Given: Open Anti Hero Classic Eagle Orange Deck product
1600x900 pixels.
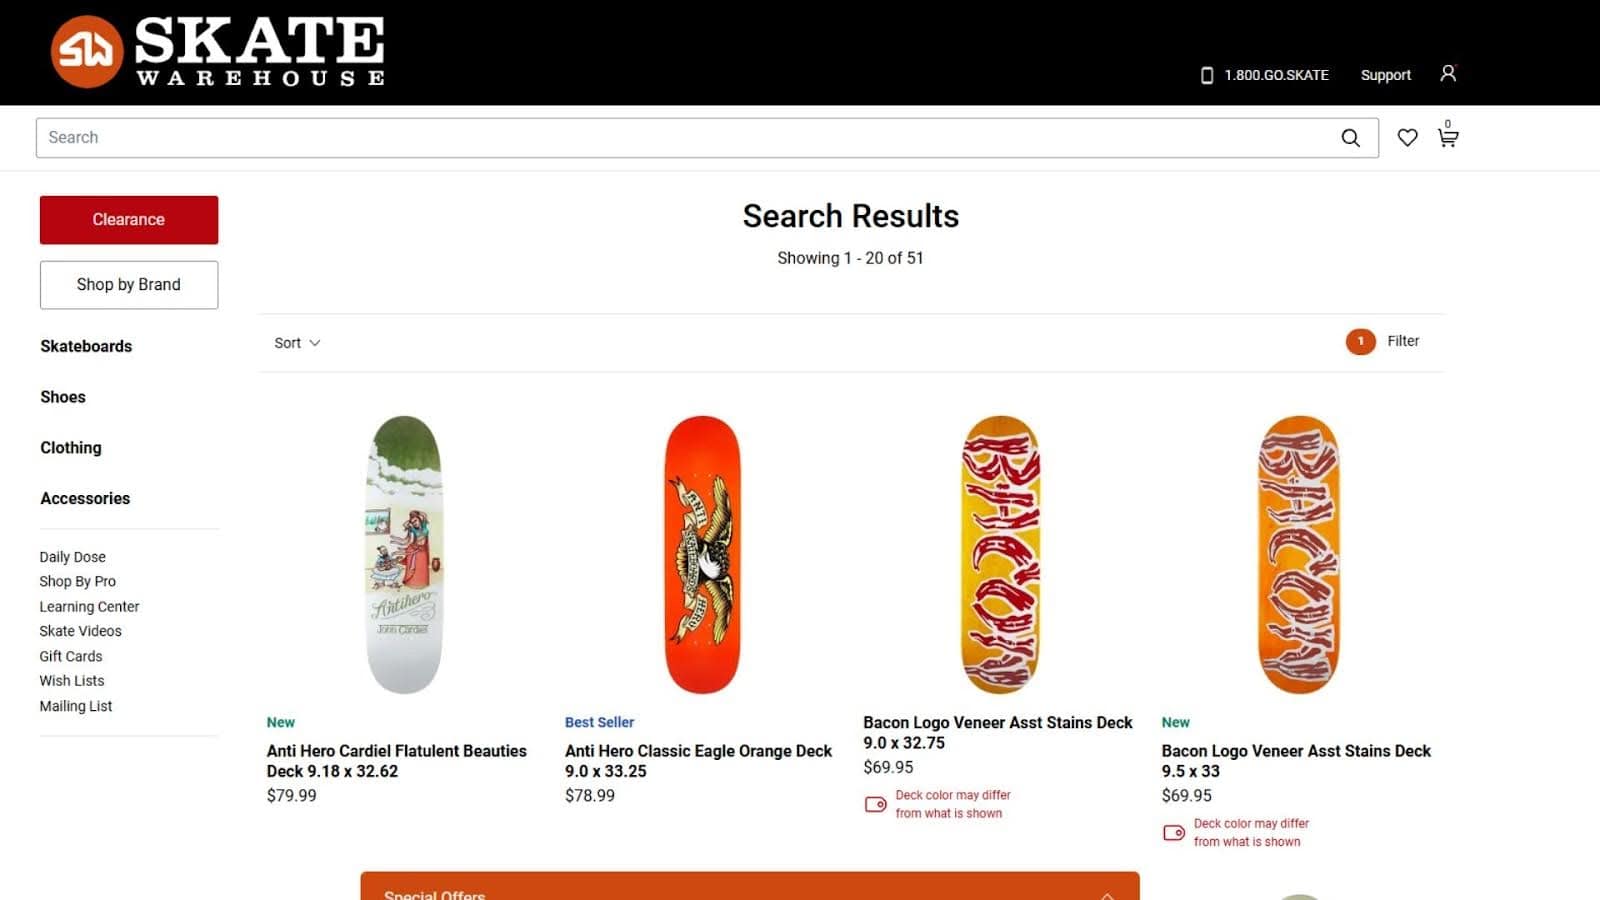Looking at the screenshot, I should pyautogui.click(x=698, y=760).
